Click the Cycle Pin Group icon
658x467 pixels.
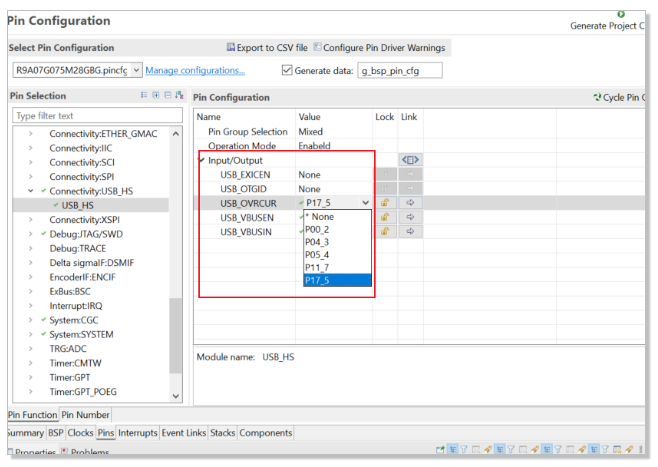(597, 97)
